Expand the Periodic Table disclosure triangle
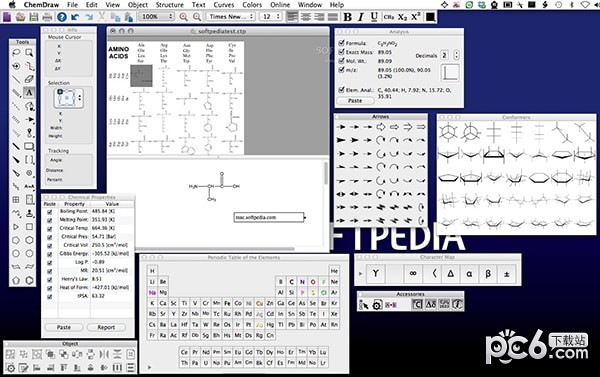The width and height of the screenshot is (600, 377). [x=149, y=367]
